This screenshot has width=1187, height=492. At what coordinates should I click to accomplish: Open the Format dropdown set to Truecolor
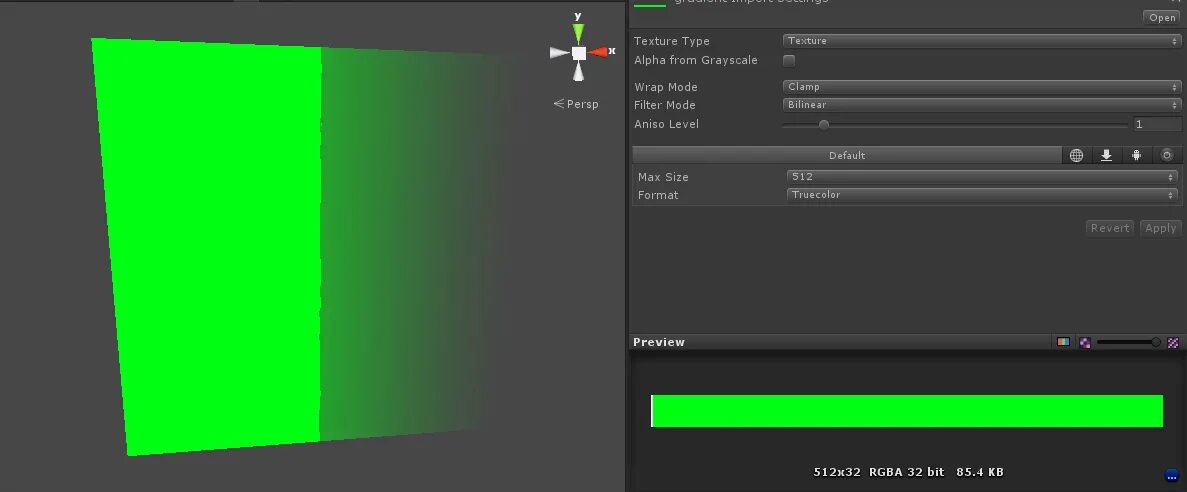[x=983, y=195]
